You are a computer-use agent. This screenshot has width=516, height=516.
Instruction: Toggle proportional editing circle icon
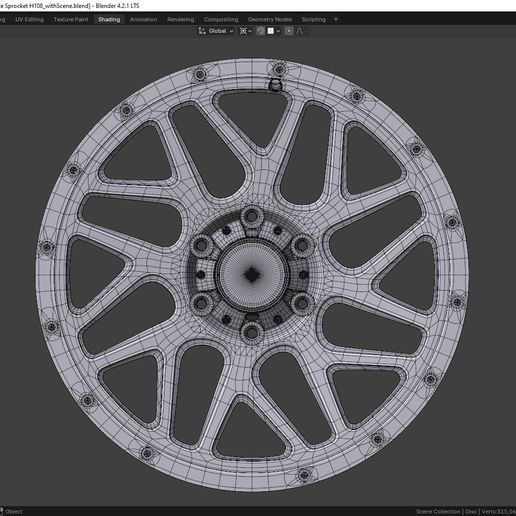[x=289, y=31]
